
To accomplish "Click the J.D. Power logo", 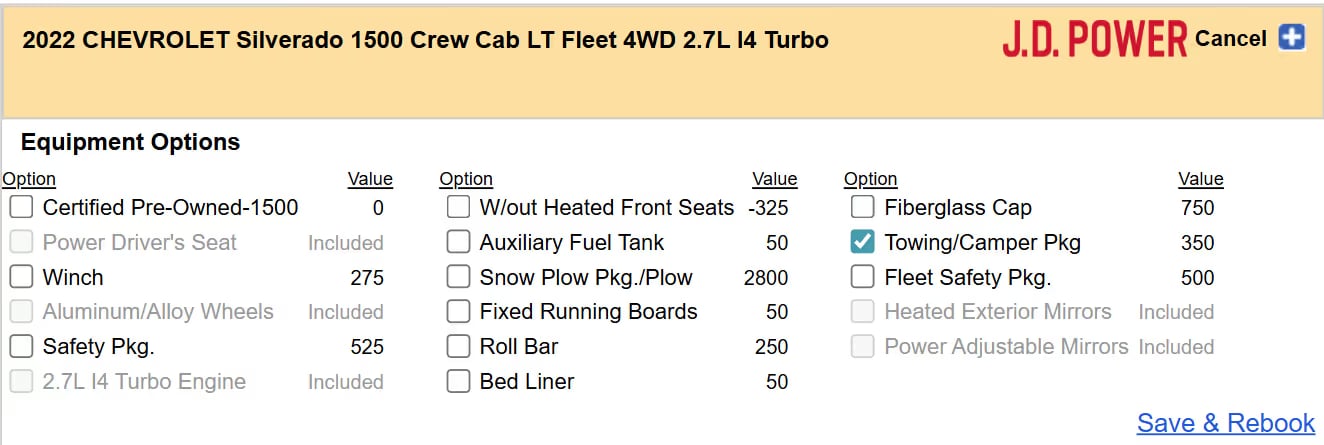I will pyautogui.click(x=1095, y=40).
